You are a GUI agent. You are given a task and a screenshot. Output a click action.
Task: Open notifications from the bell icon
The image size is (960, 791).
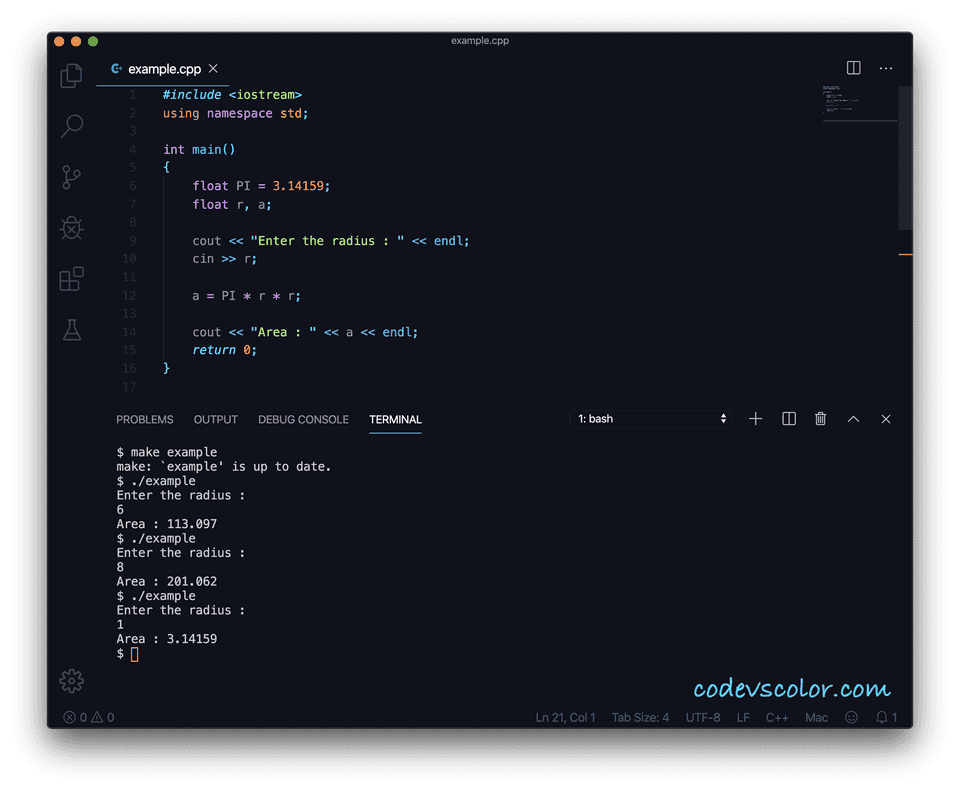click(x=884, y=717)
